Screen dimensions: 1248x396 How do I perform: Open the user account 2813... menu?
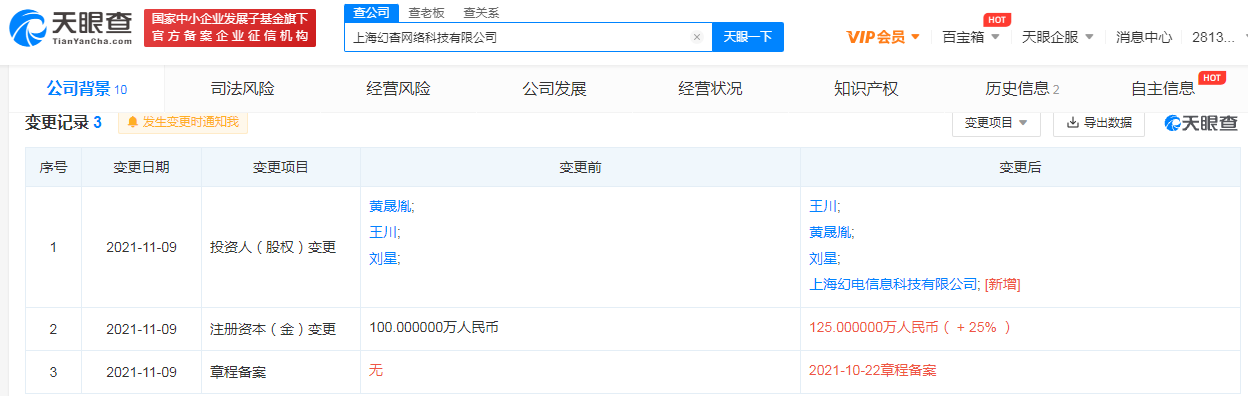[1219, 37]
